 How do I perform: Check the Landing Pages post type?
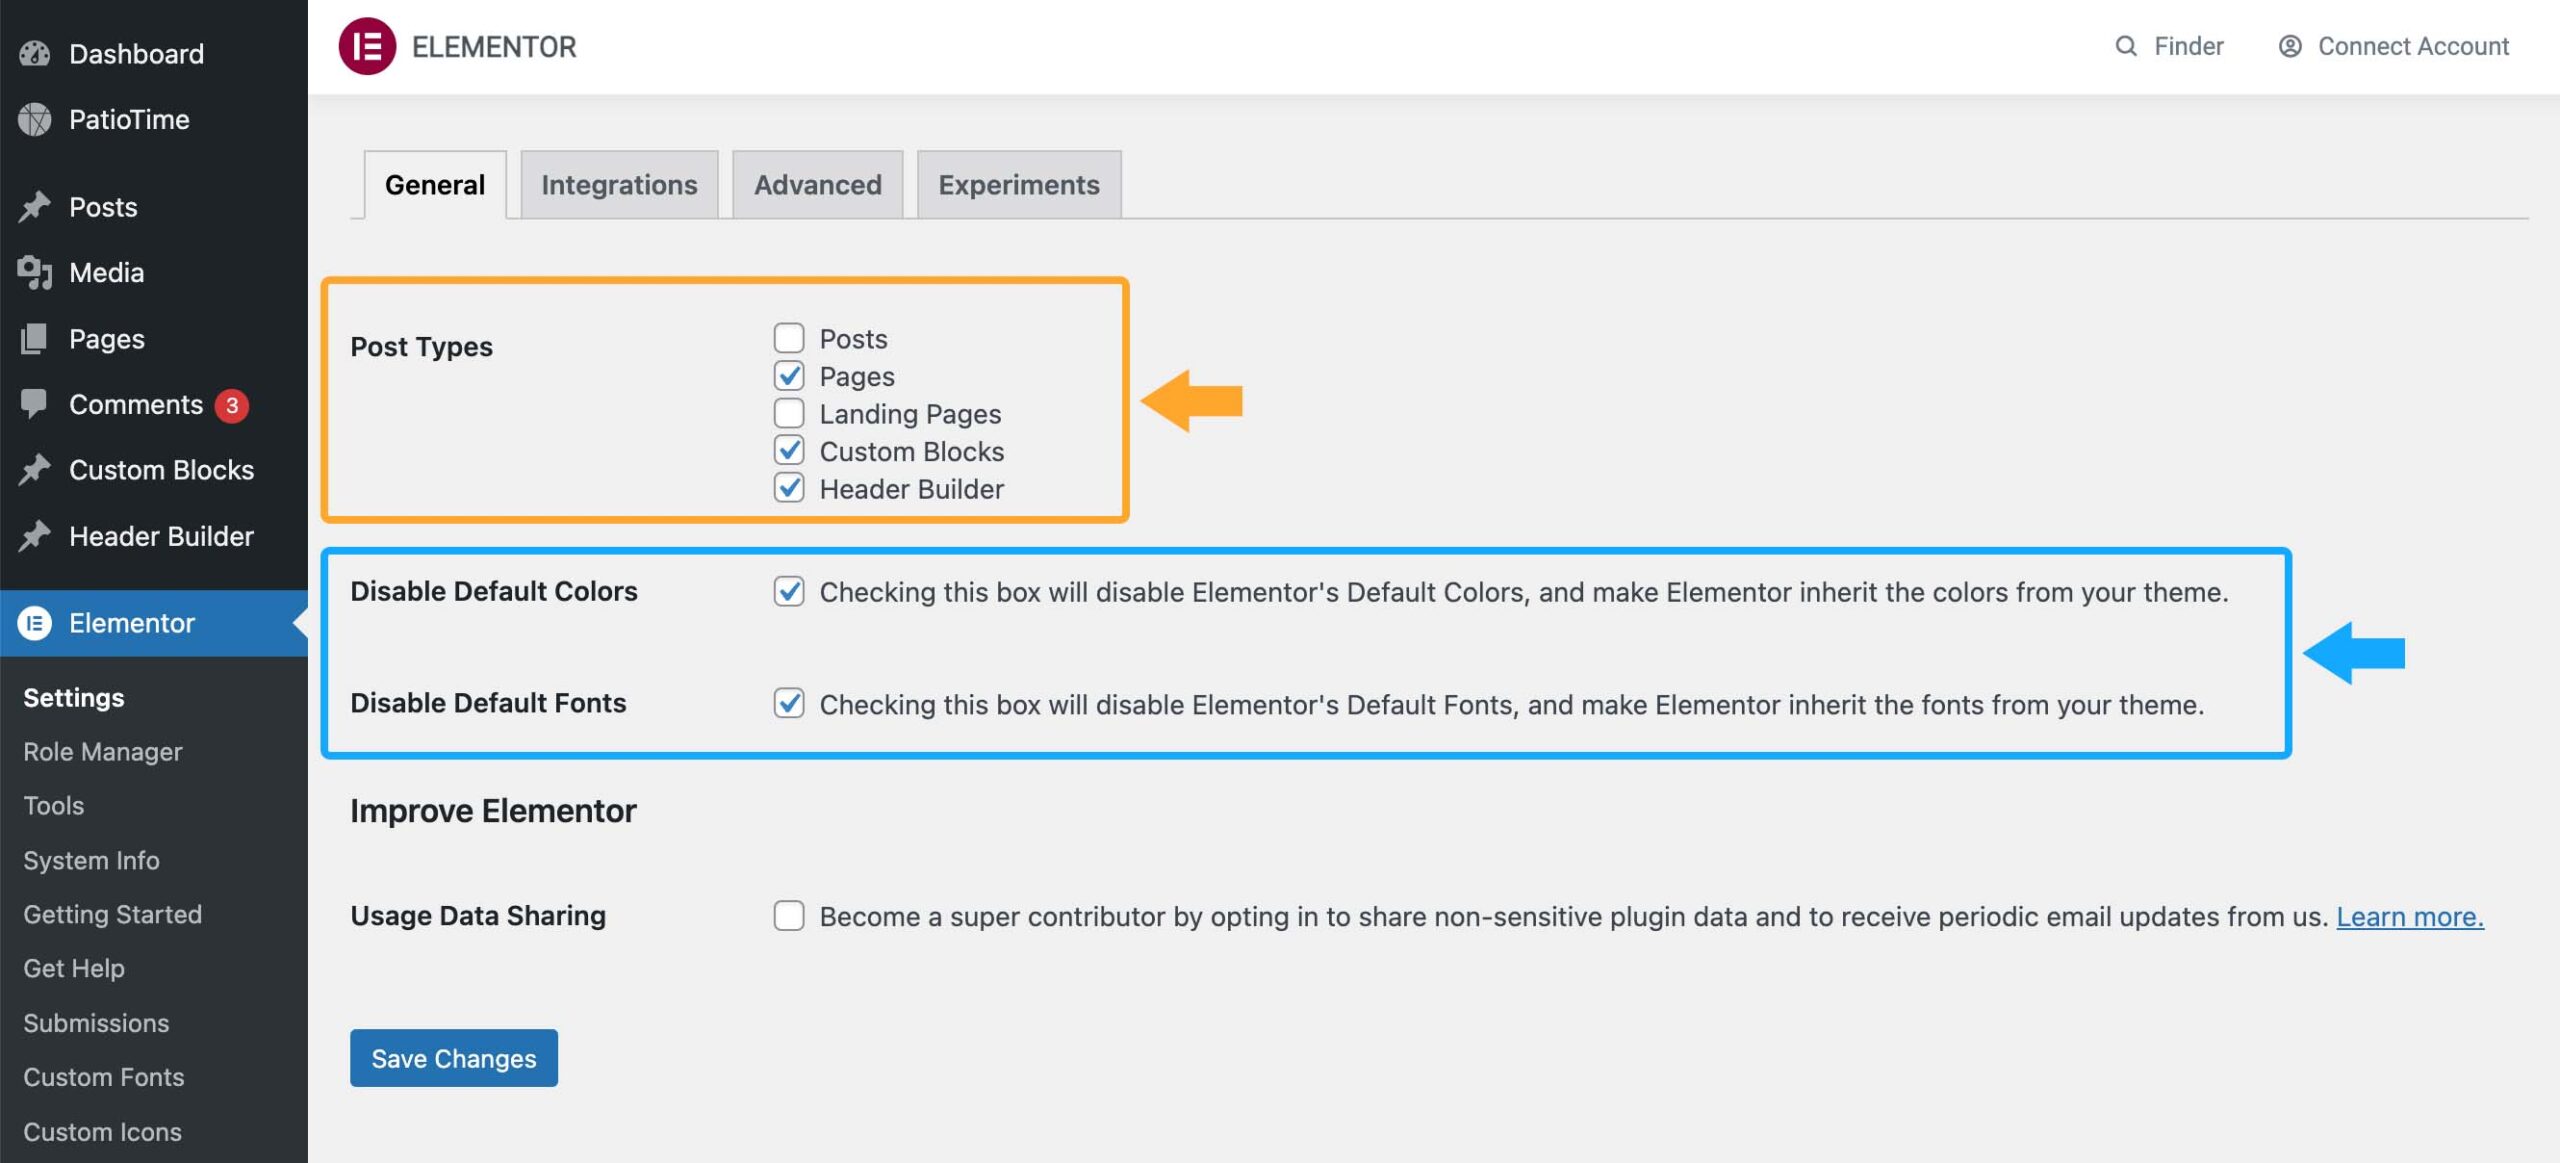tap(789, 413)
